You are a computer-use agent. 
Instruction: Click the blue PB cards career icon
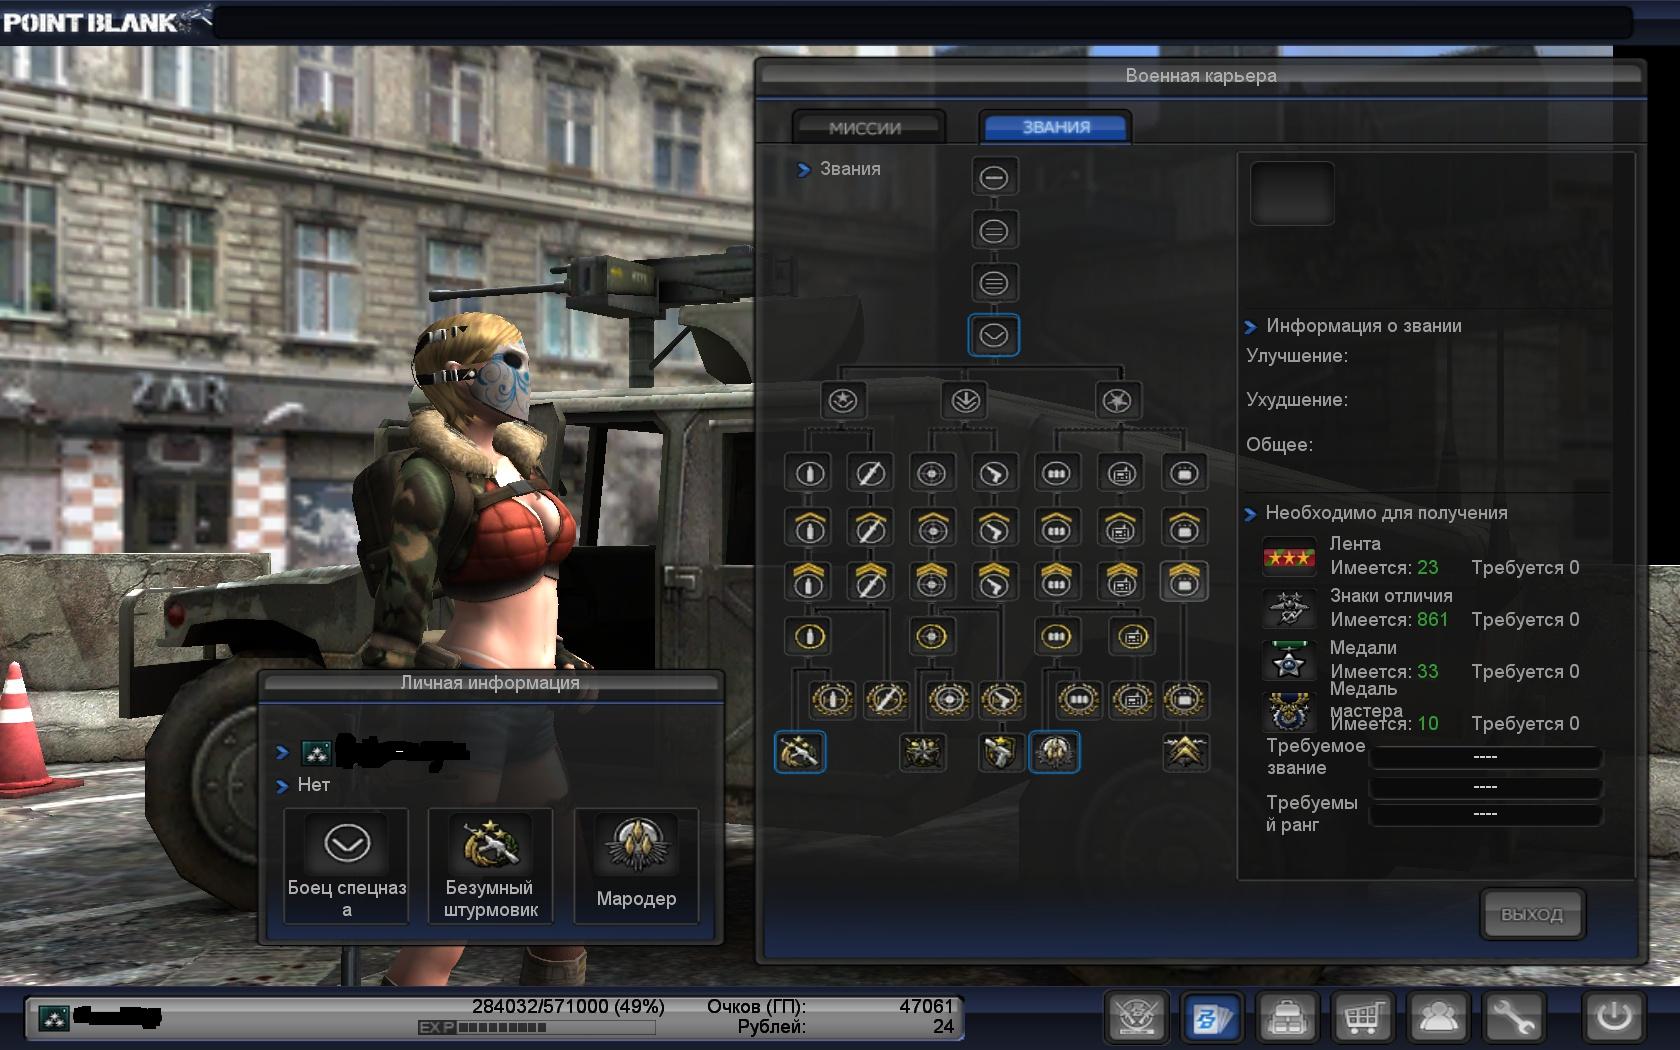tap(1212, 1018)
